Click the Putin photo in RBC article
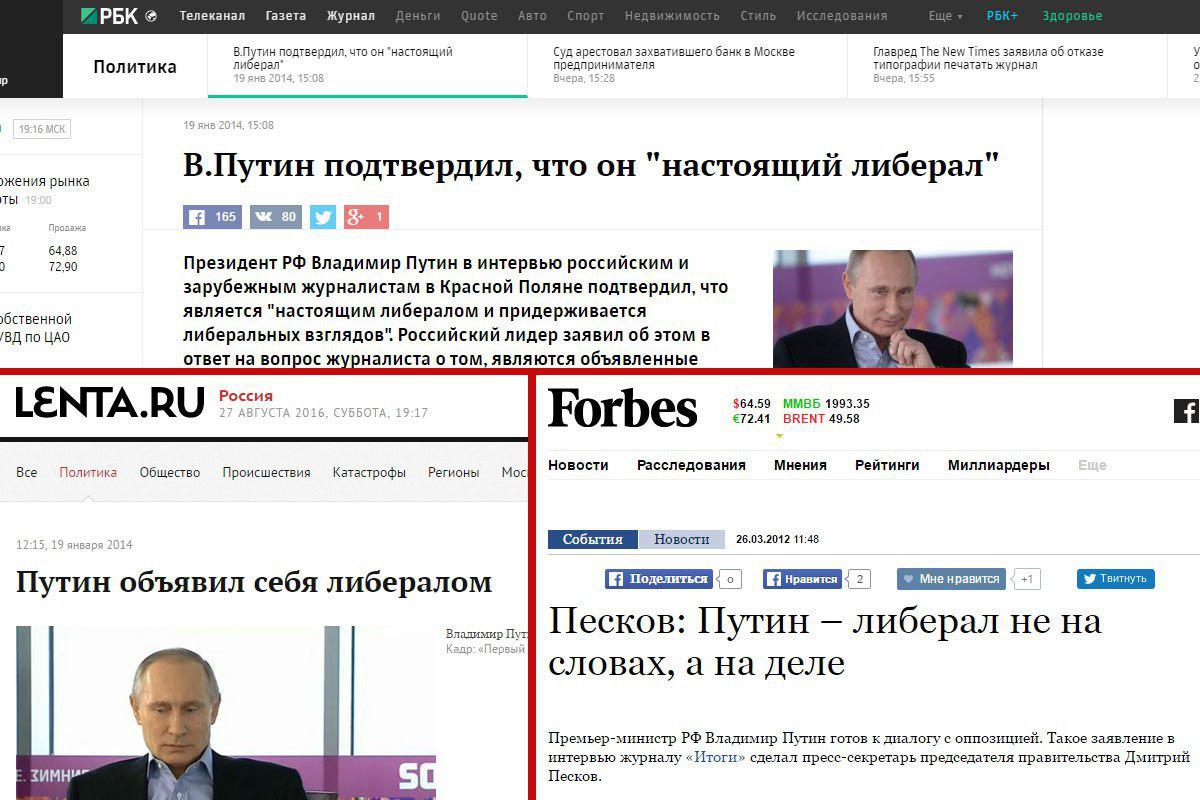Viewport: 1200px width, 800px height. coord(893,309)
